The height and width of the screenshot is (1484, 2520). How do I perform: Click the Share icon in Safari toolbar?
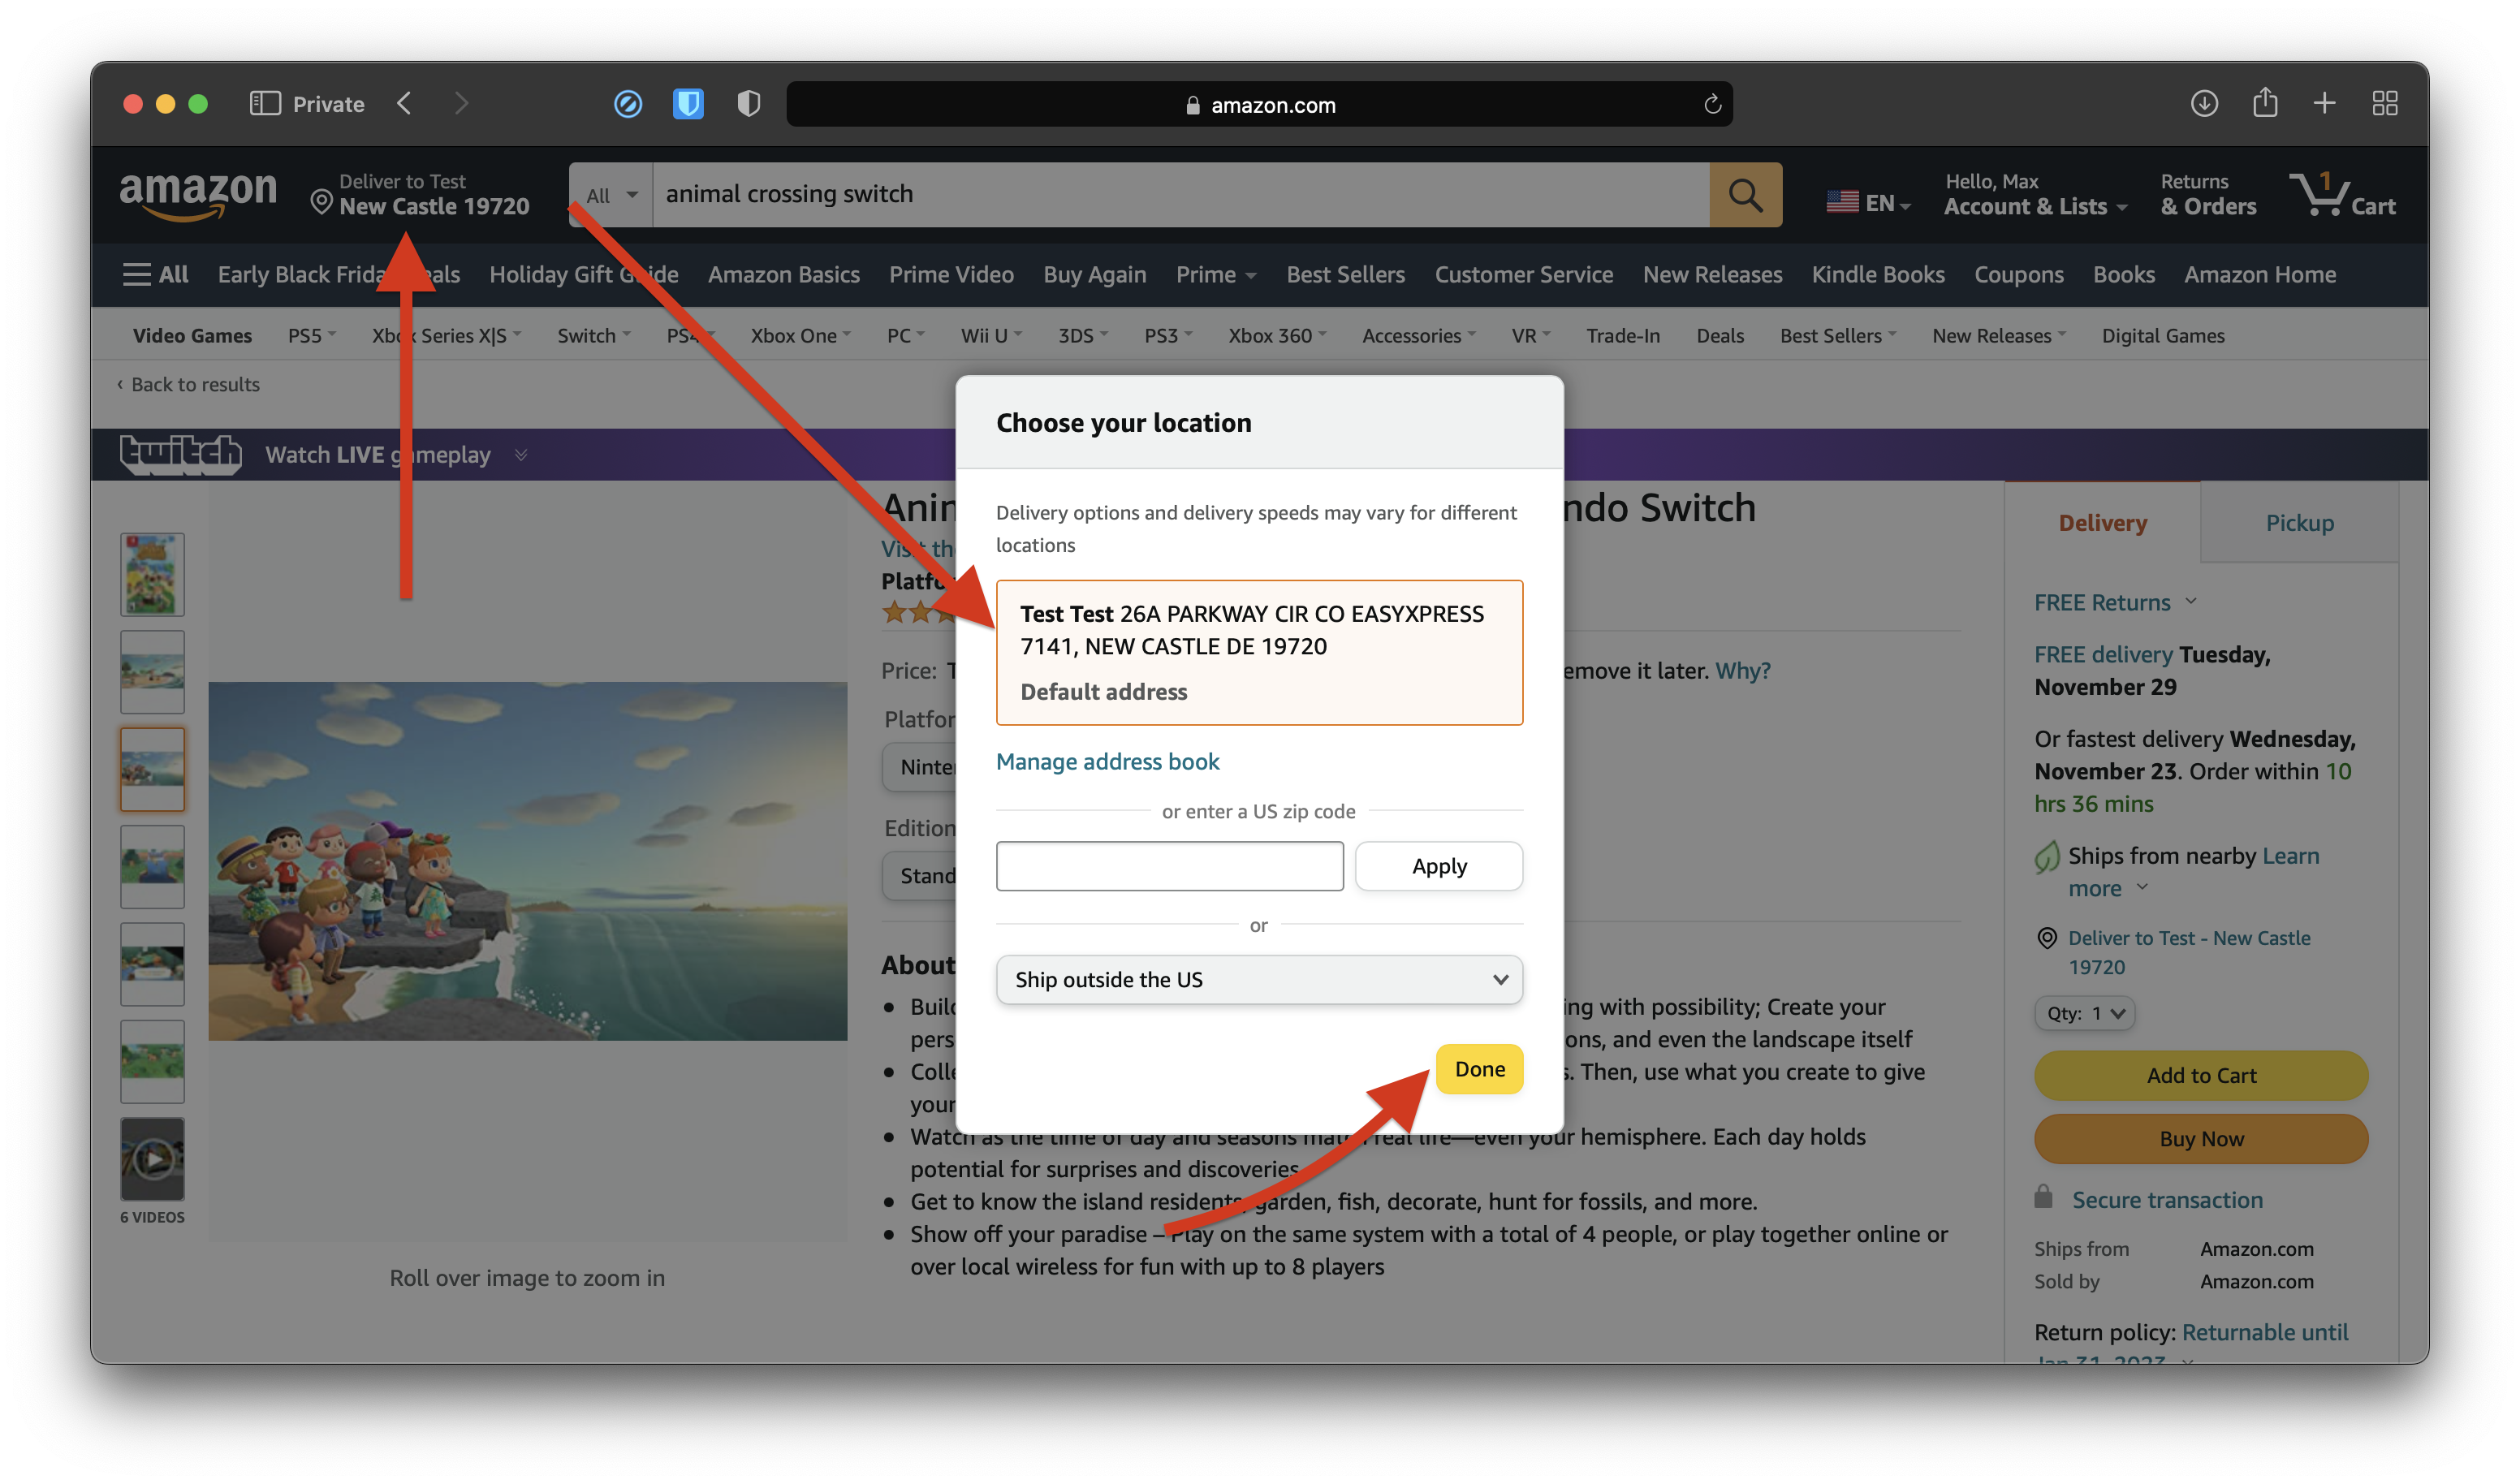pyautogui.click(x=2265, y=103)
